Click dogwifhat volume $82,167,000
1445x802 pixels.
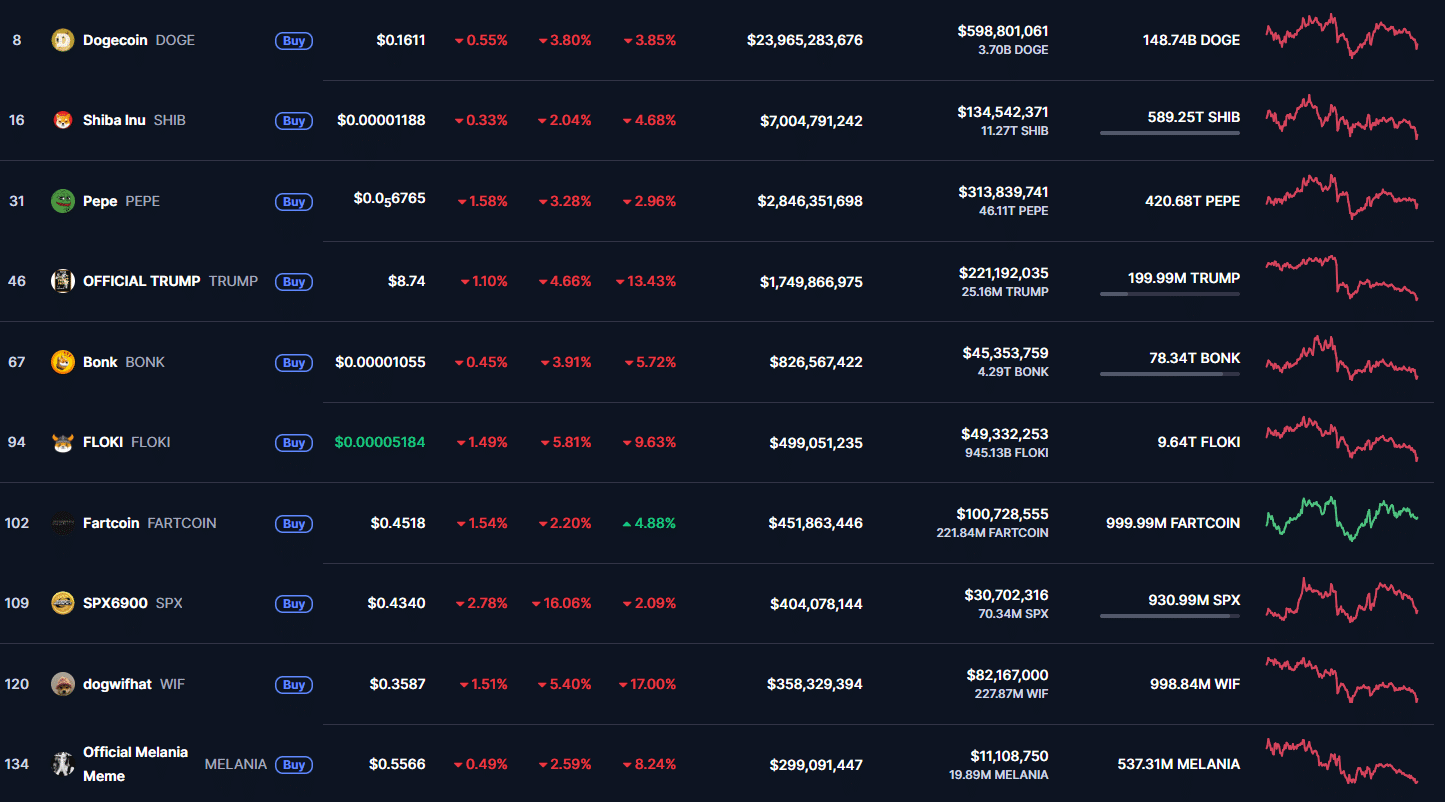point(1008,675)
